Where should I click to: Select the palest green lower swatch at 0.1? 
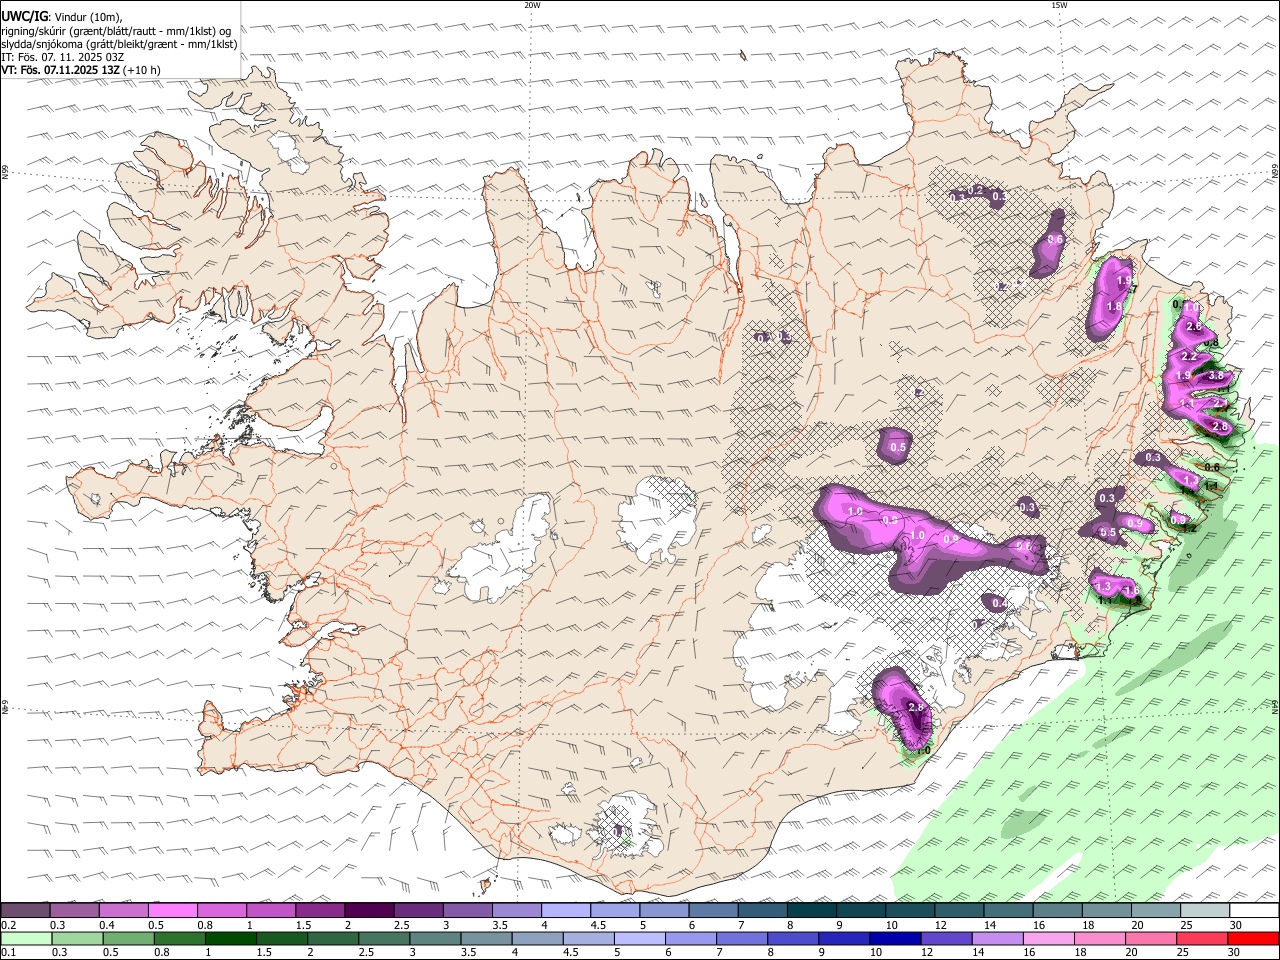tap(26, 939)
